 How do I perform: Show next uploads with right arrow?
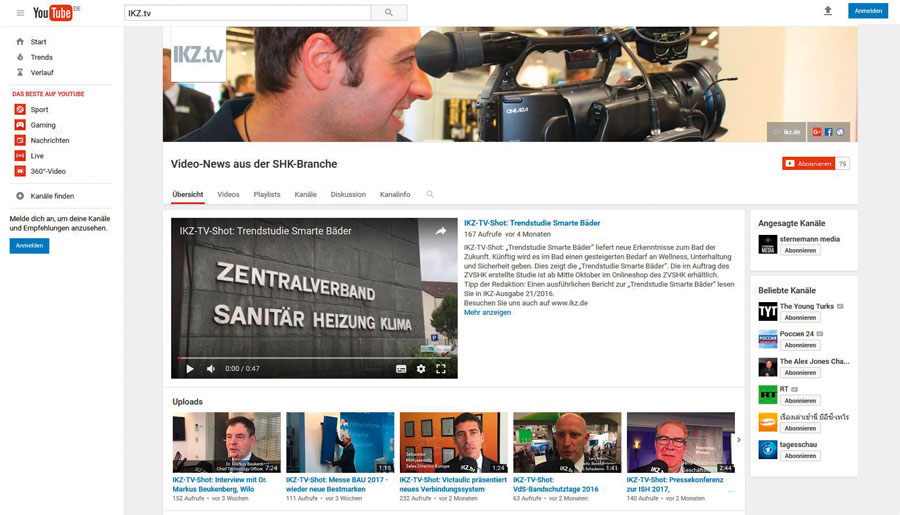739,440
